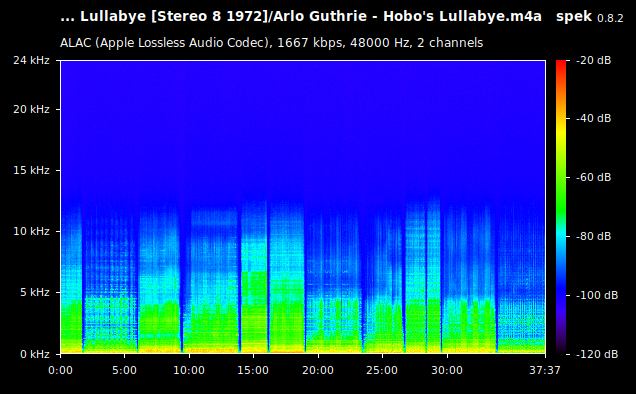This screenshot has width=636, height=394.
Task: Click the 0:00 time axis label
Action: 60,370
